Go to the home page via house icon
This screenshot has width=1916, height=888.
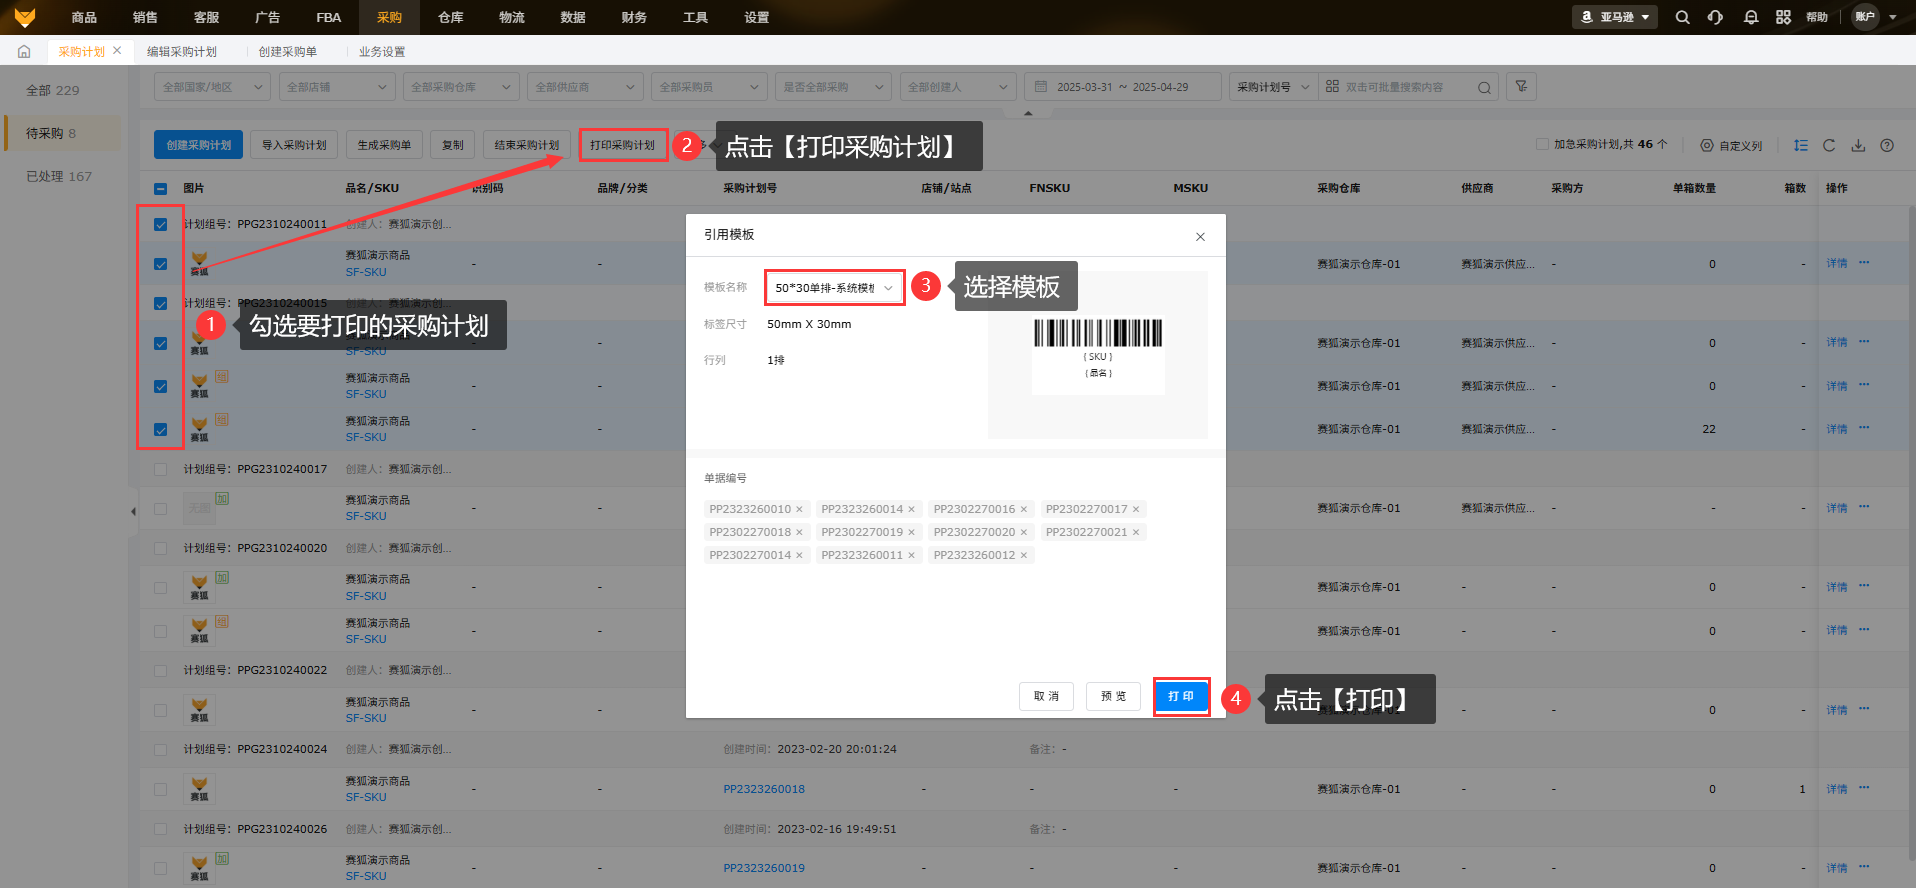(24, 51)
